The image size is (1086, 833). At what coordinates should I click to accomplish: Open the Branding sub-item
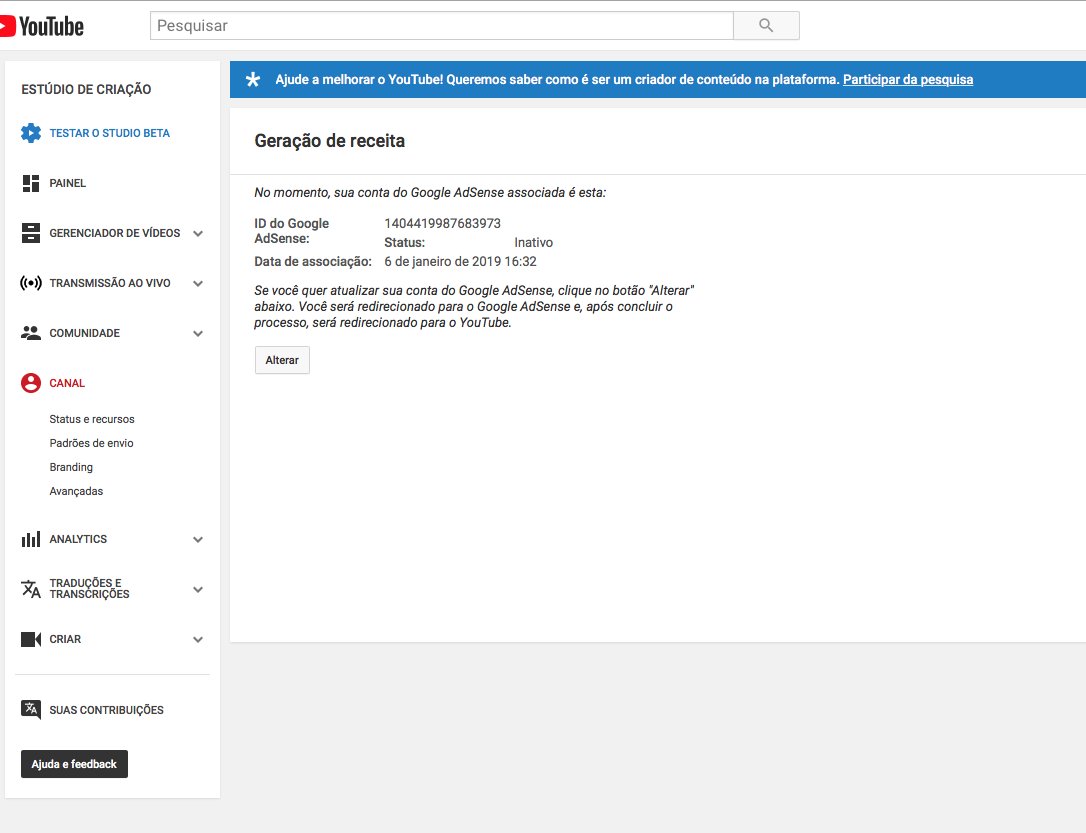(x=71, y=467)
